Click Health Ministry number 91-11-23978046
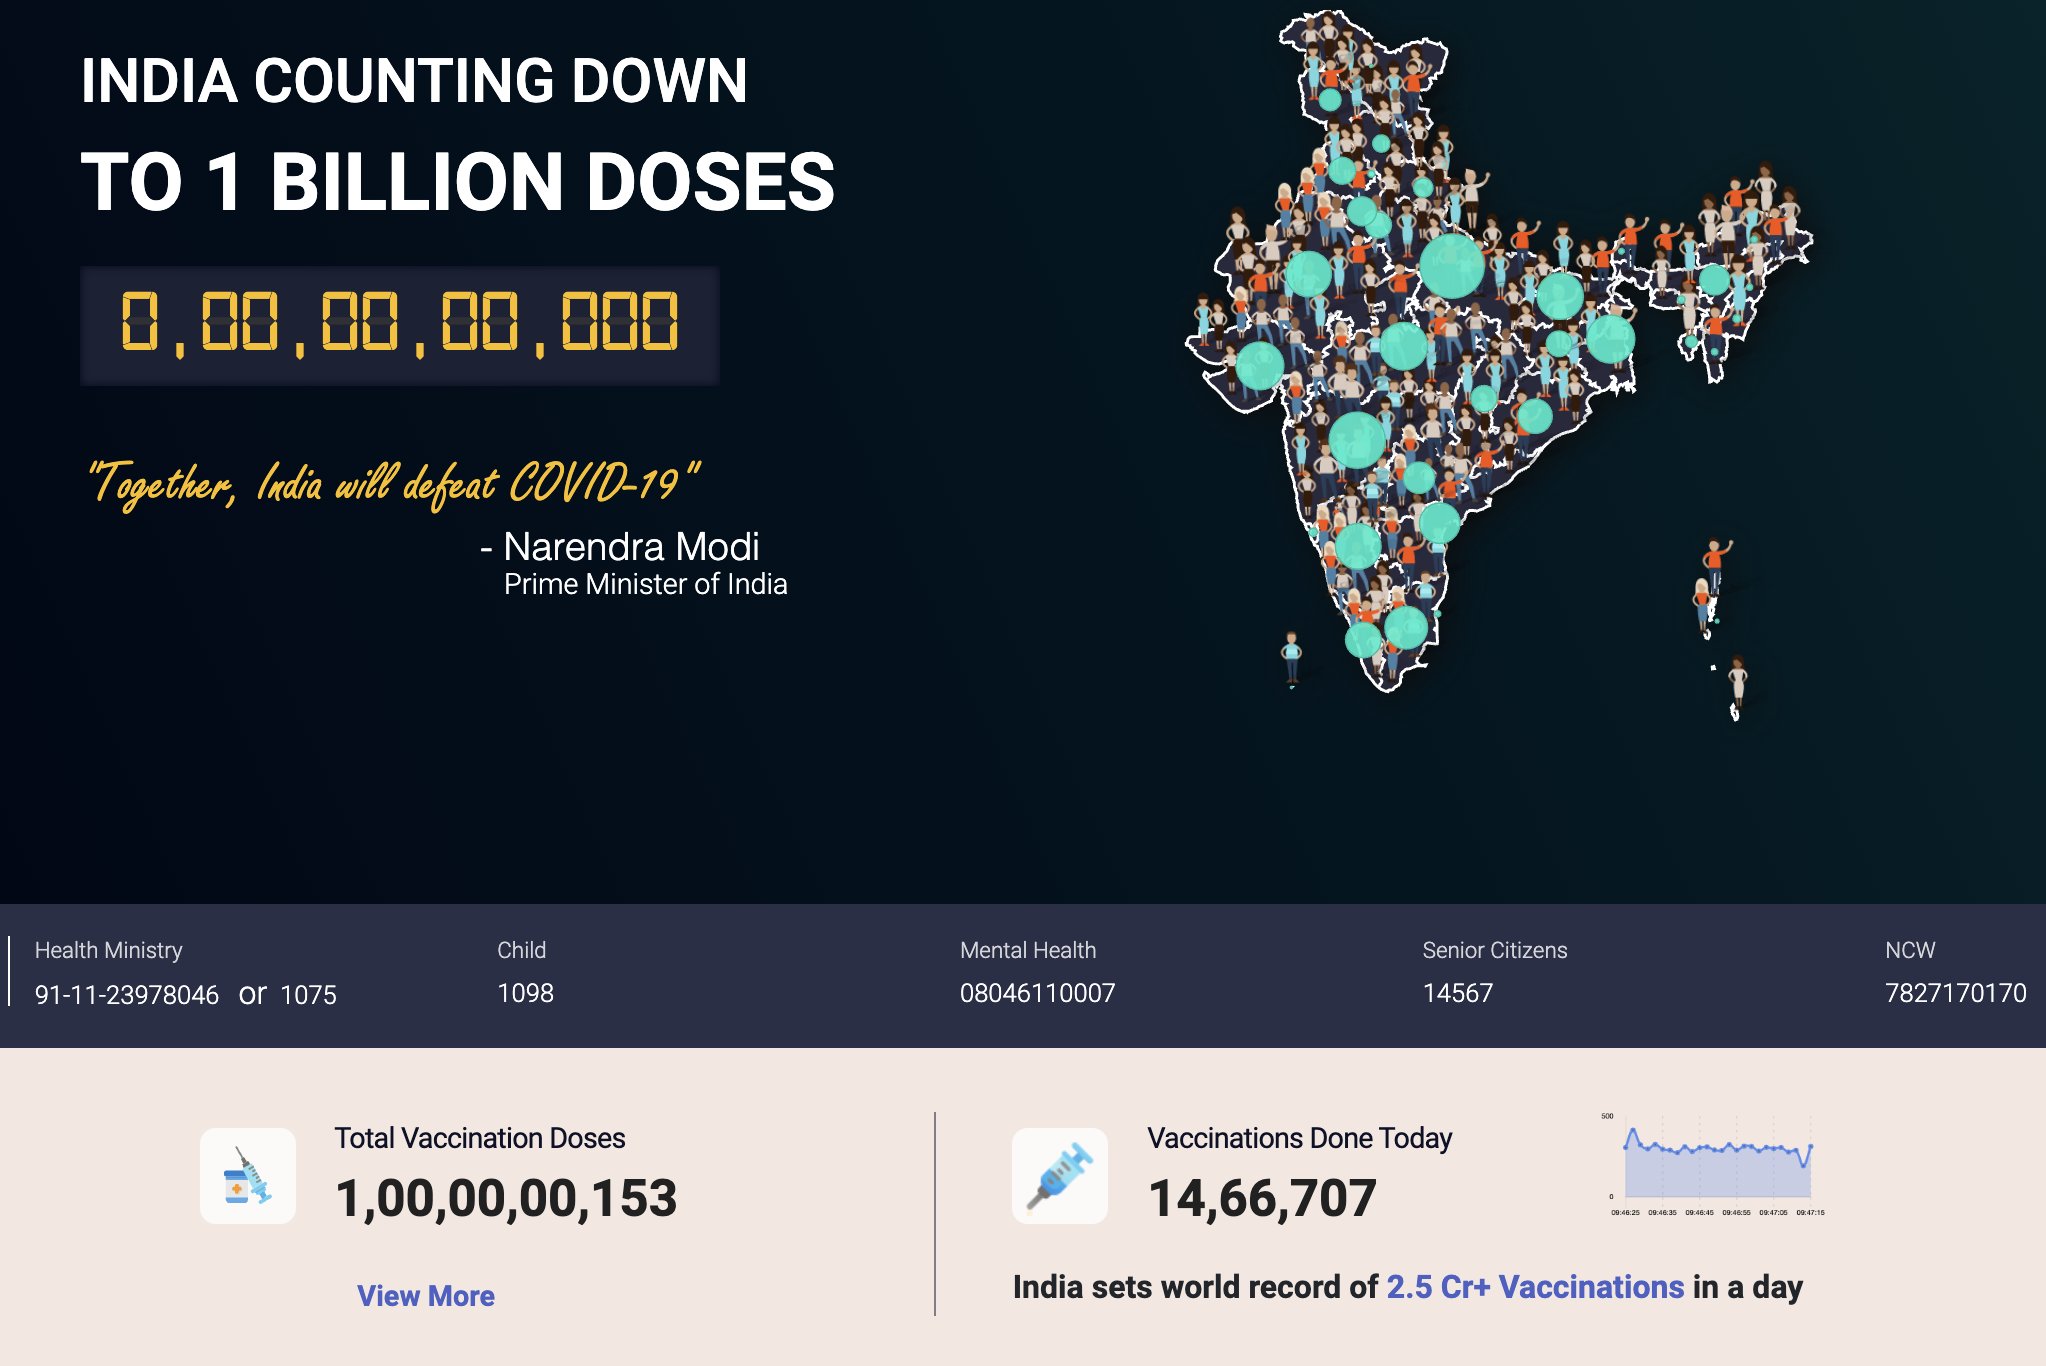Screen dimensions: 2046x1366 127,994
